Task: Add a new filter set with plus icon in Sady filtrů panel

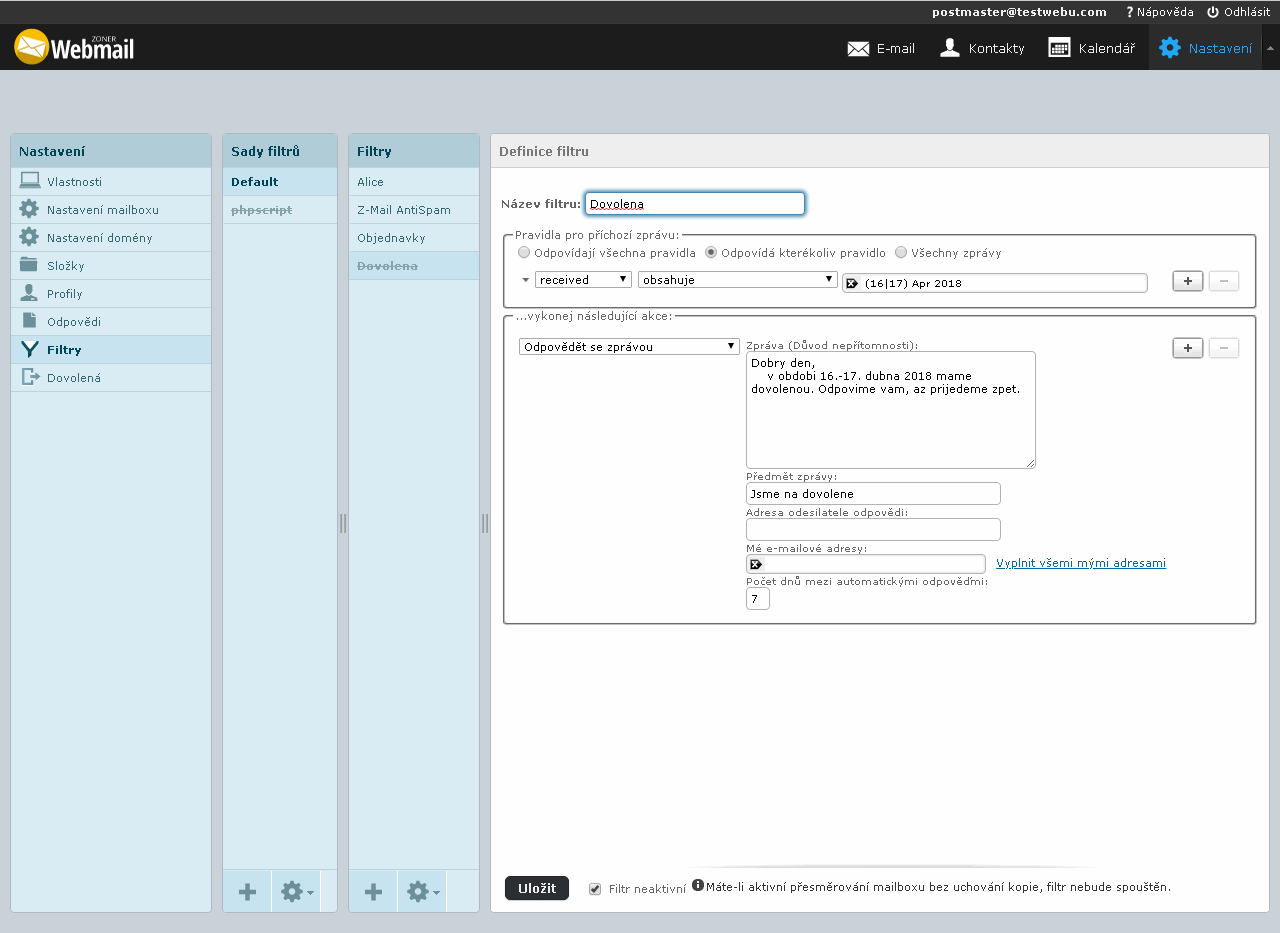Action: [x=247, y=892]
